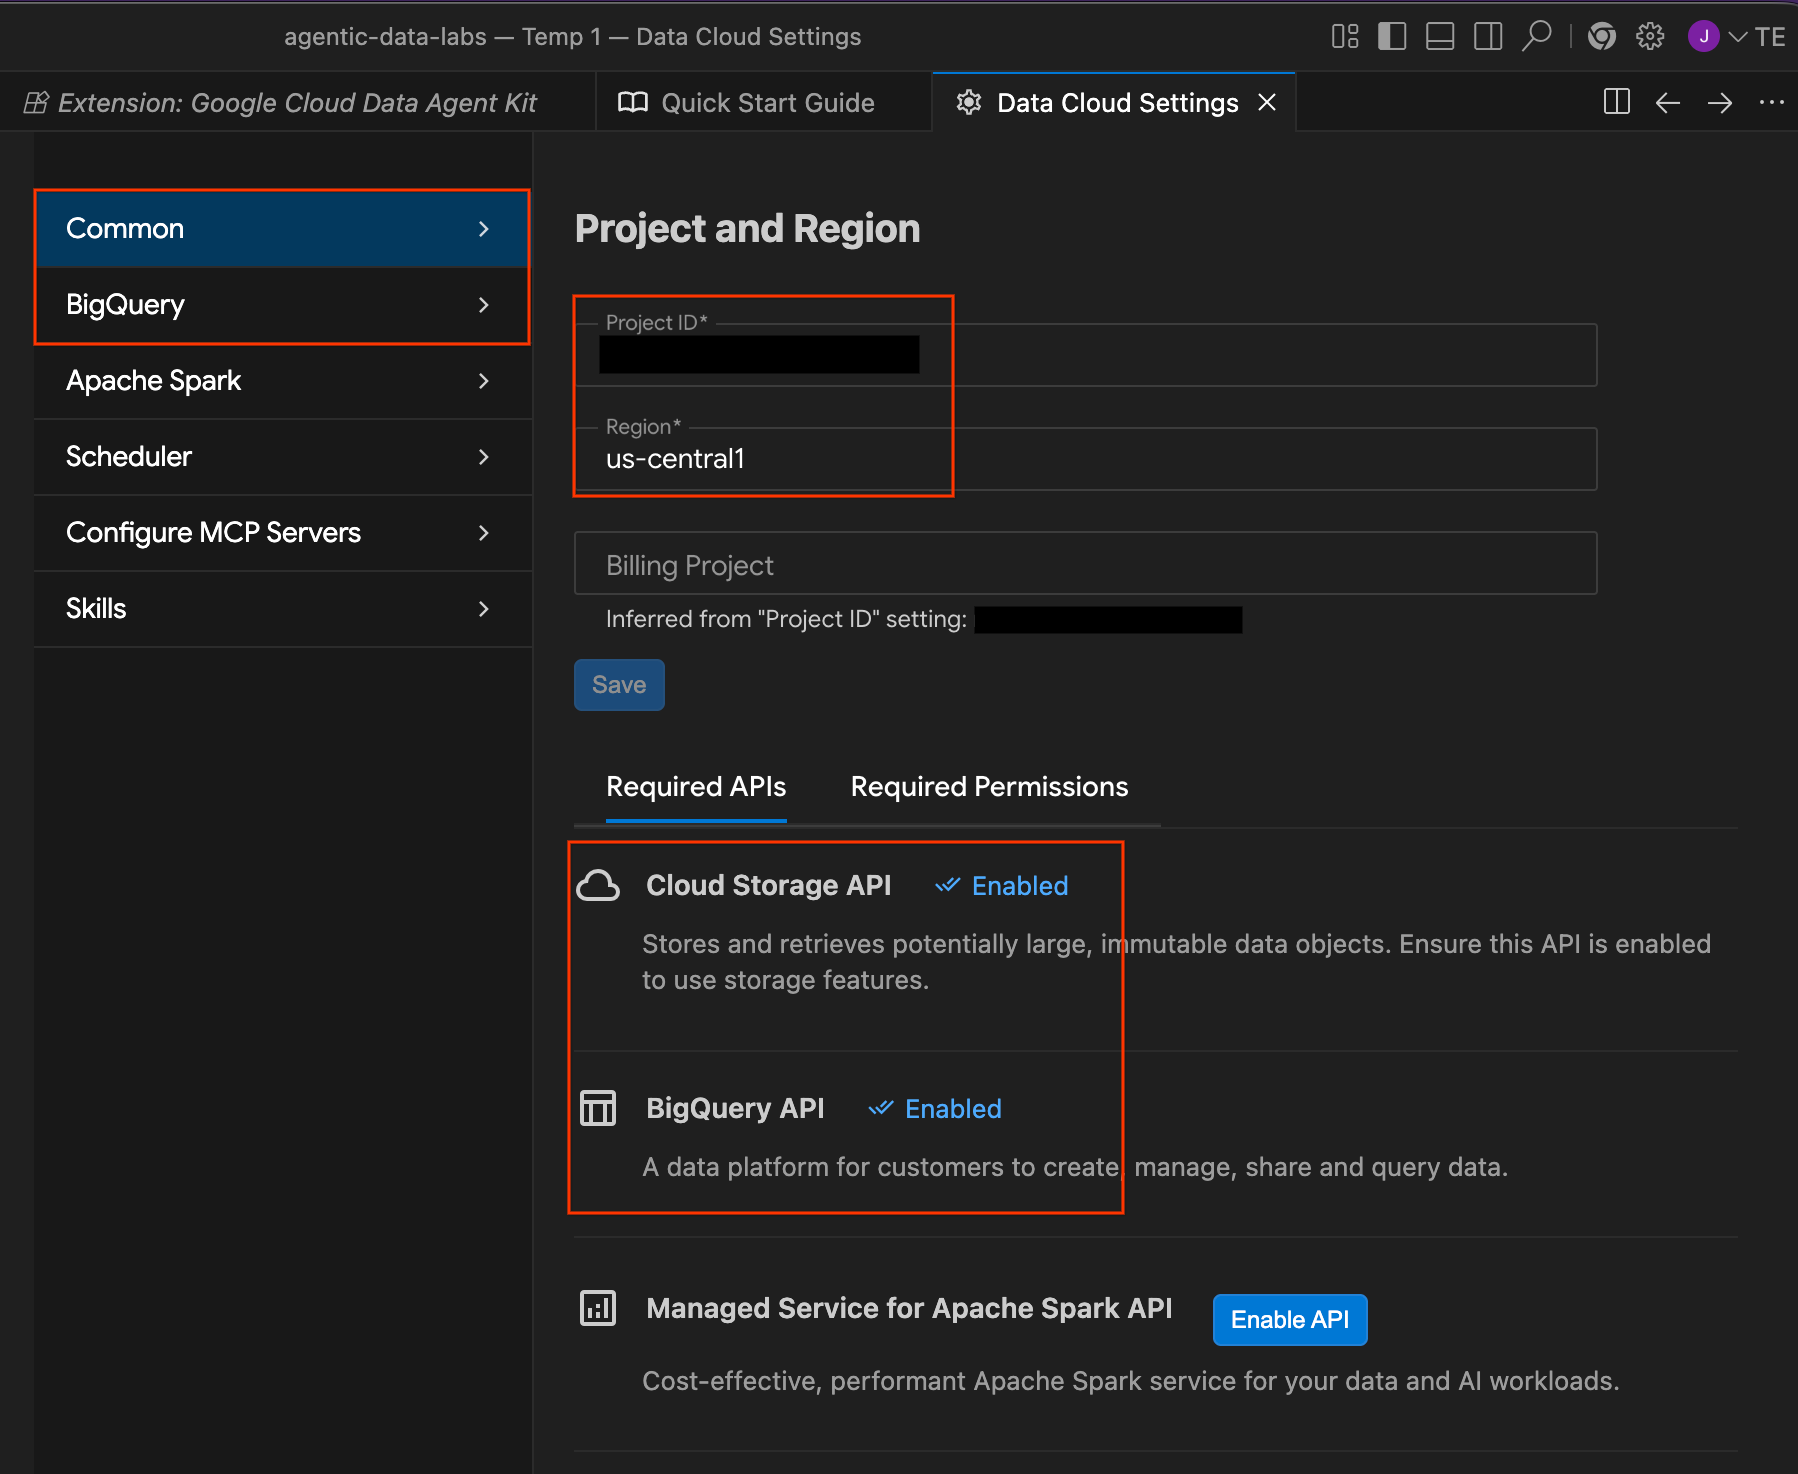Open the search magnifier icon
The width and height of the screenshot is (1798, 1474).
(1536, 37)
